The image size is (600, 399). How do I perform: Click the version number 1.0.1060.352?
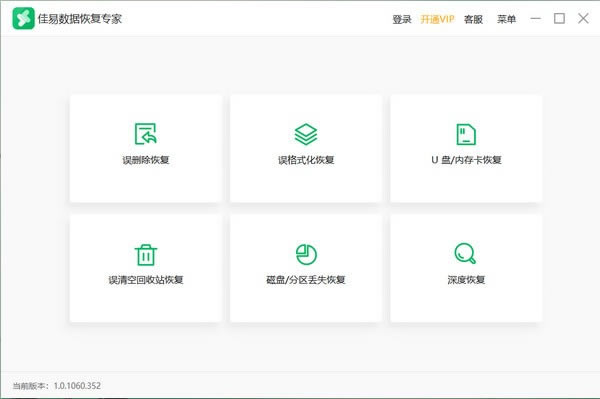(x=77, y=386)
